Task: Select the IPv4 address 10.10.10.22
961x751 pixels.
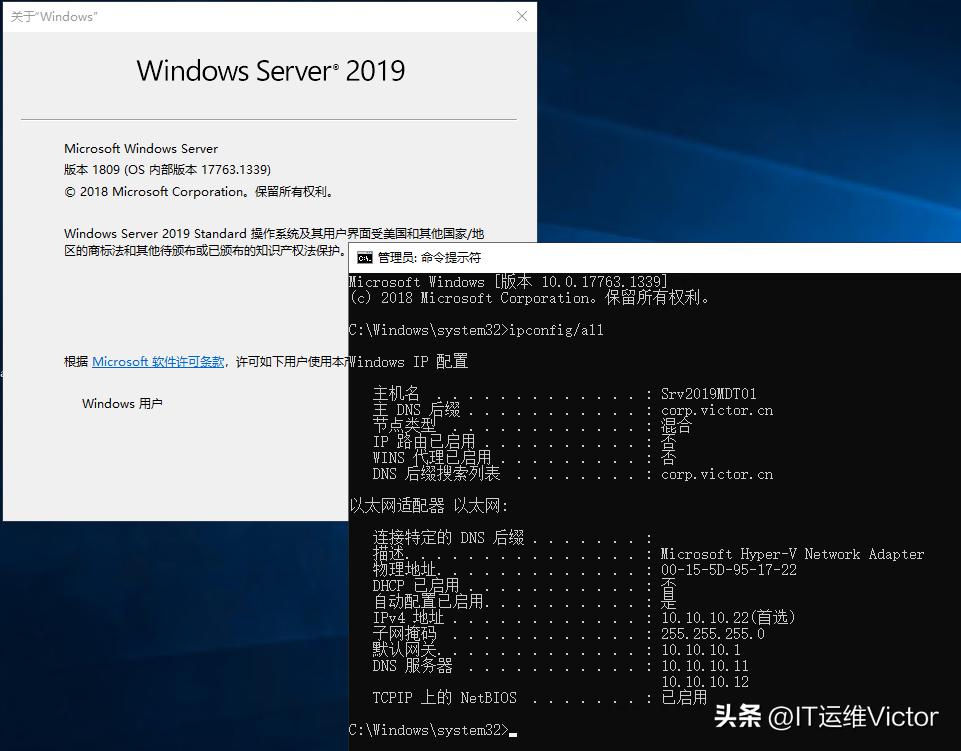Action: pos(705,617)
